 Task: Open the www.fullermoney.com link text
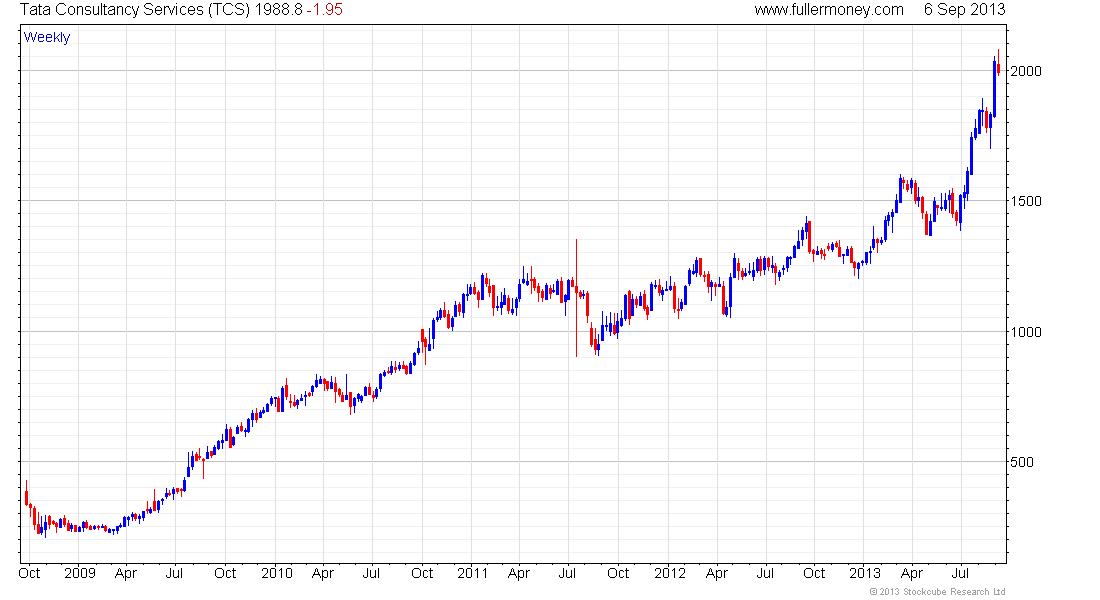pyautogui.click(x=829, y=10)
